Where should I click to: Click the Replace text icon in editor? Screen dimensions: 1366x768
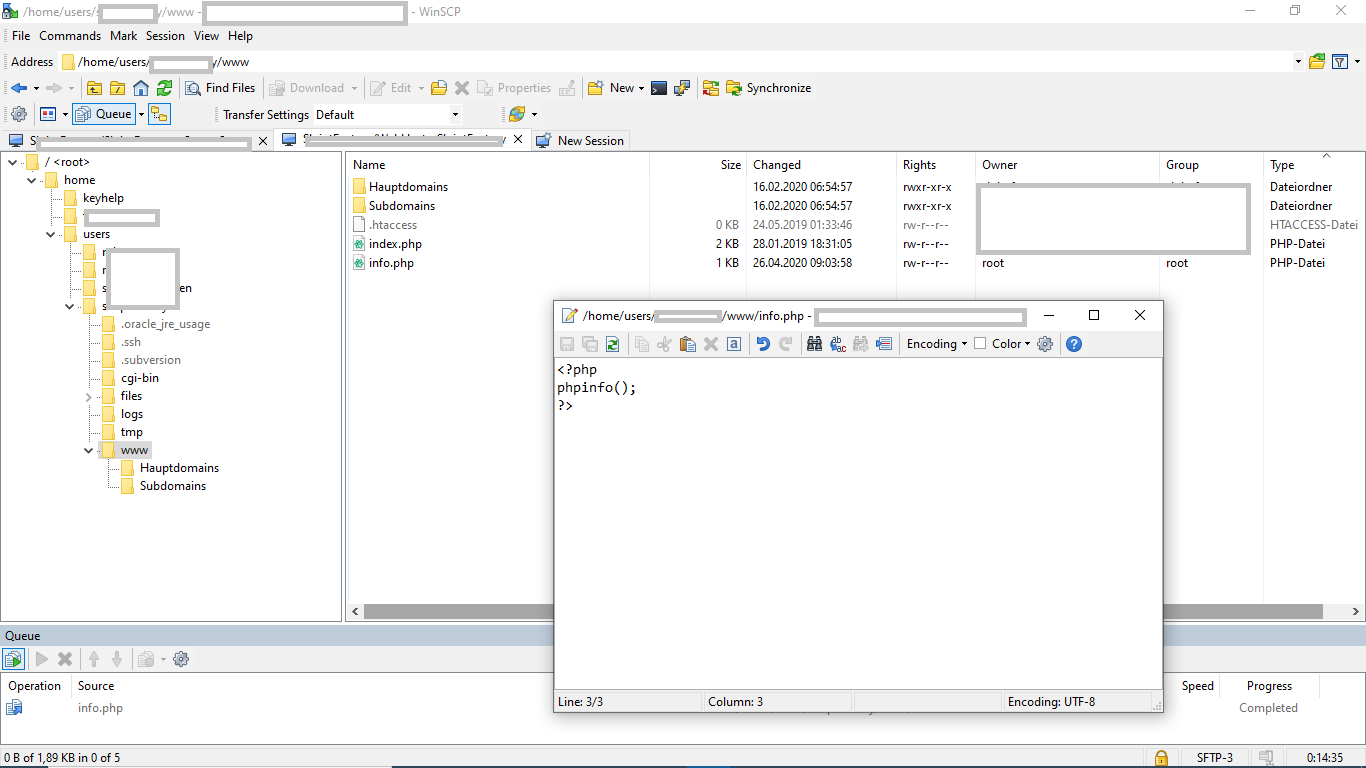point(837,344)
